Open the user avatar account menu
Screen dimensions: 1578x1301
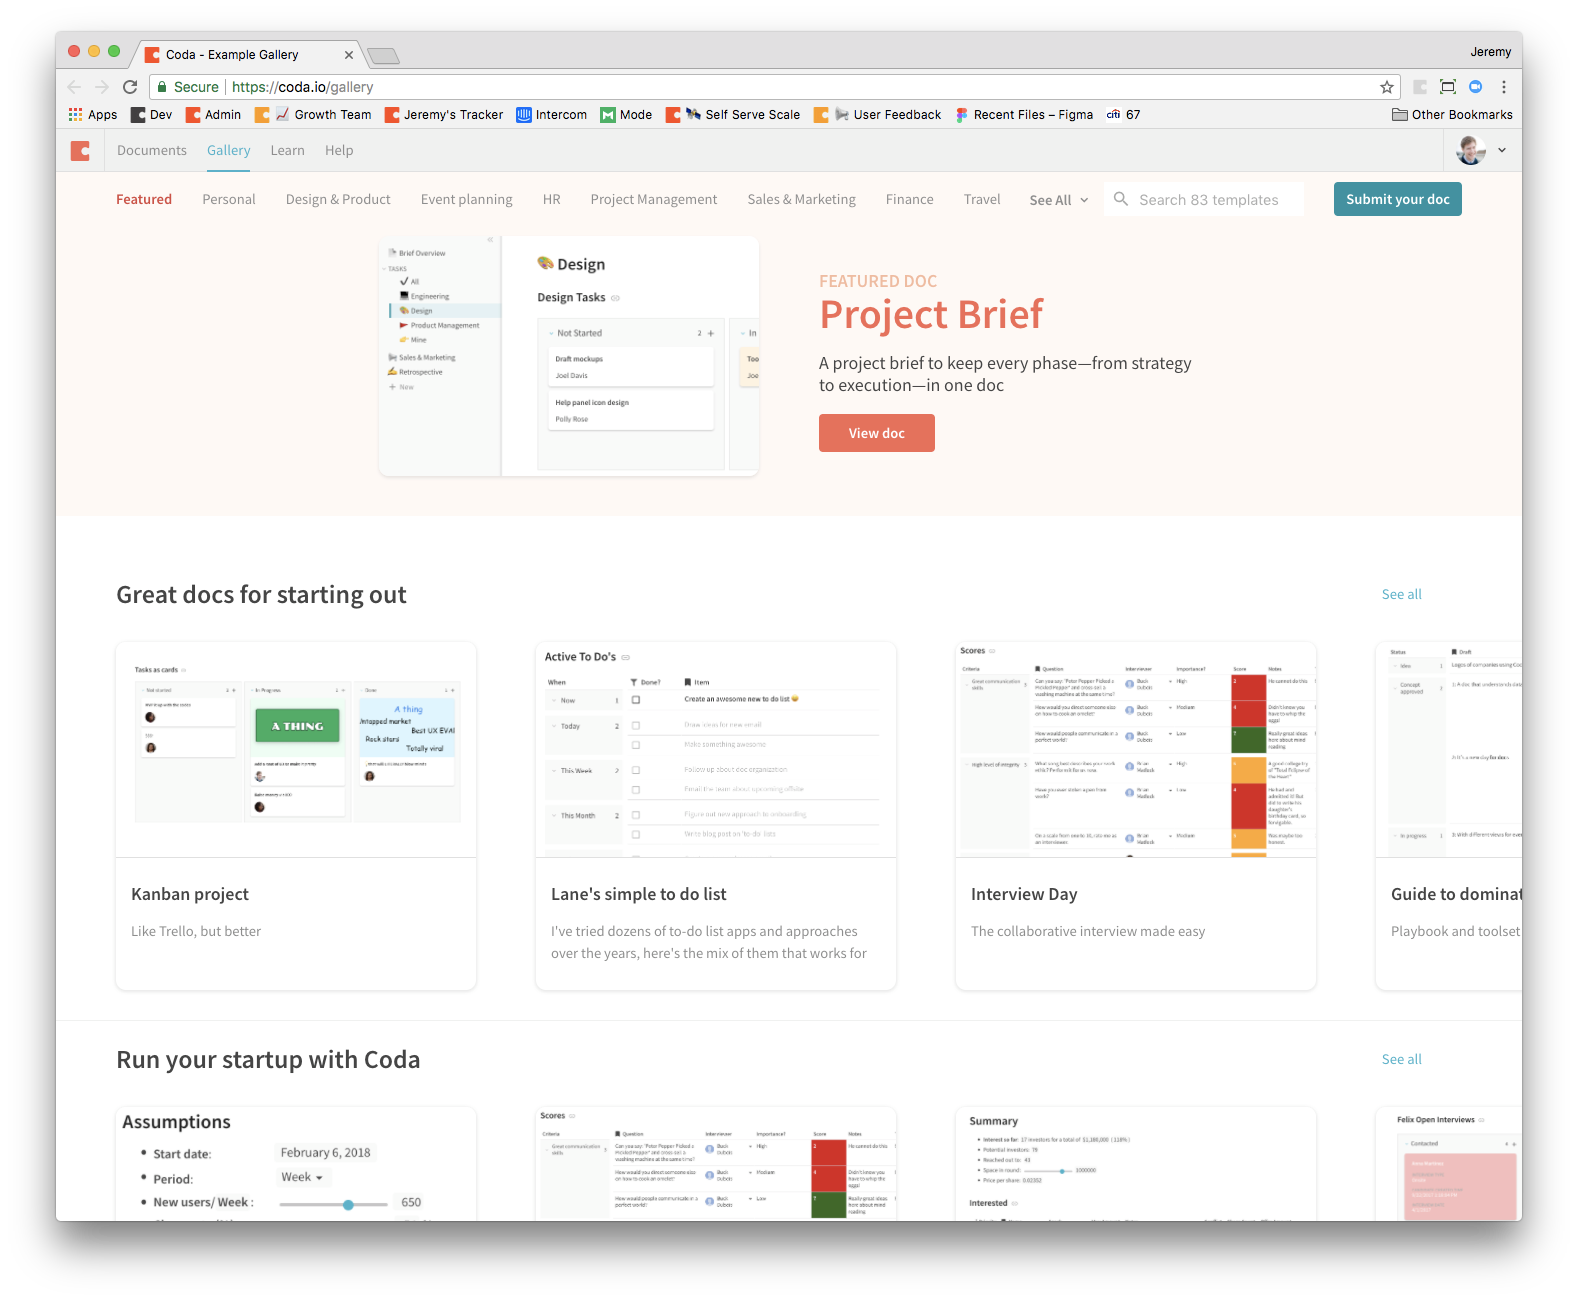(1481, 151)
